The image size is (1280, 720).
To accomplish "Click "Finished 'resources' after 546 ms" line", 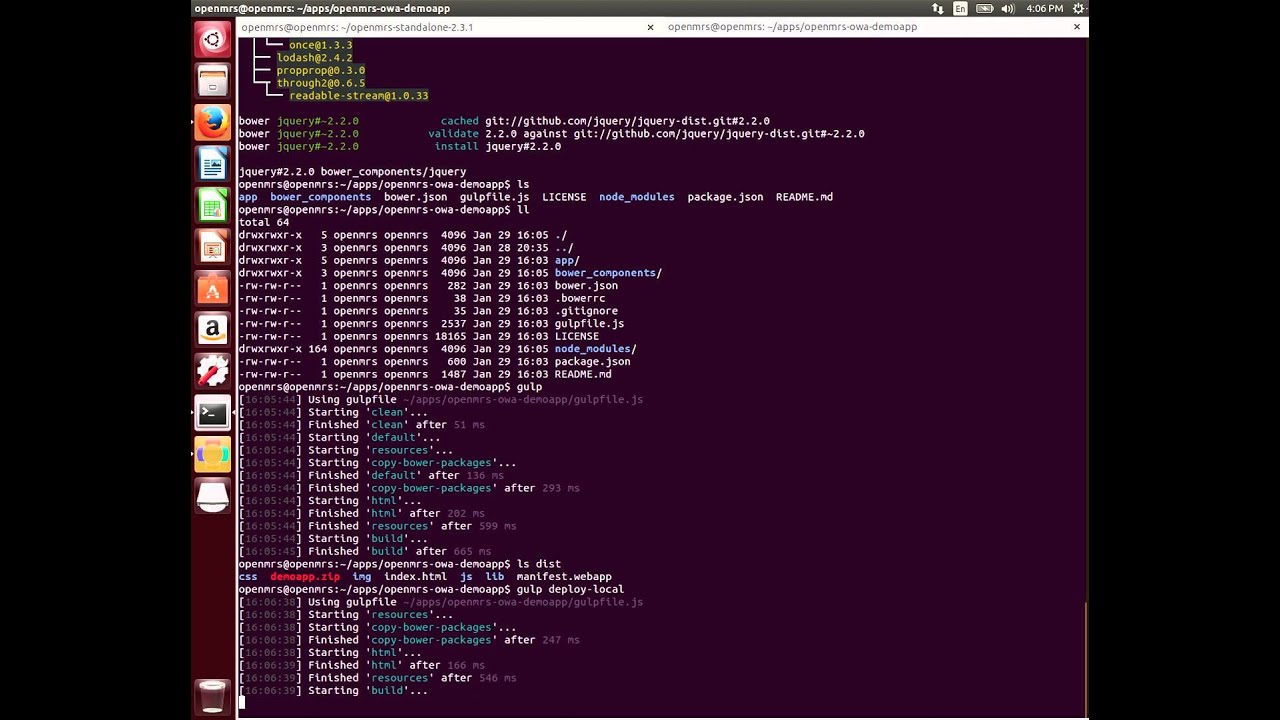I will pyautogui.click(x=377, y=678).
